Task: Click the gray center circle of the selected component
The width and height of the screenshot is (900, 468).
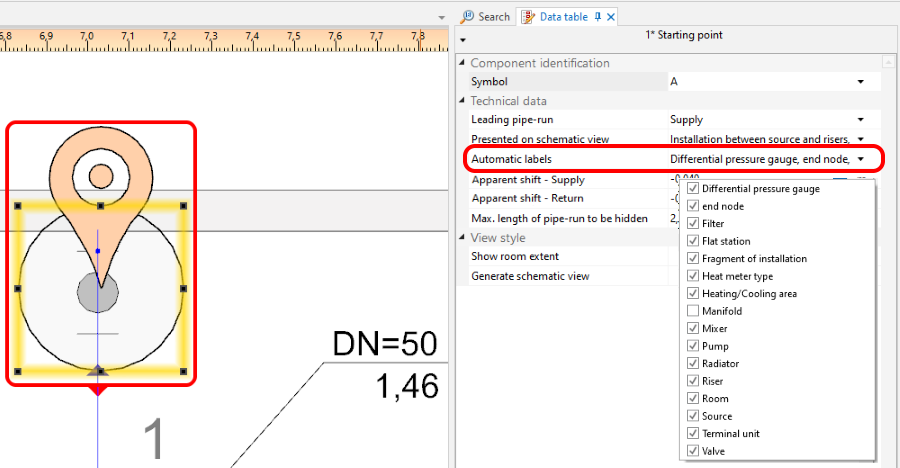Action: [x=98, y=294]
